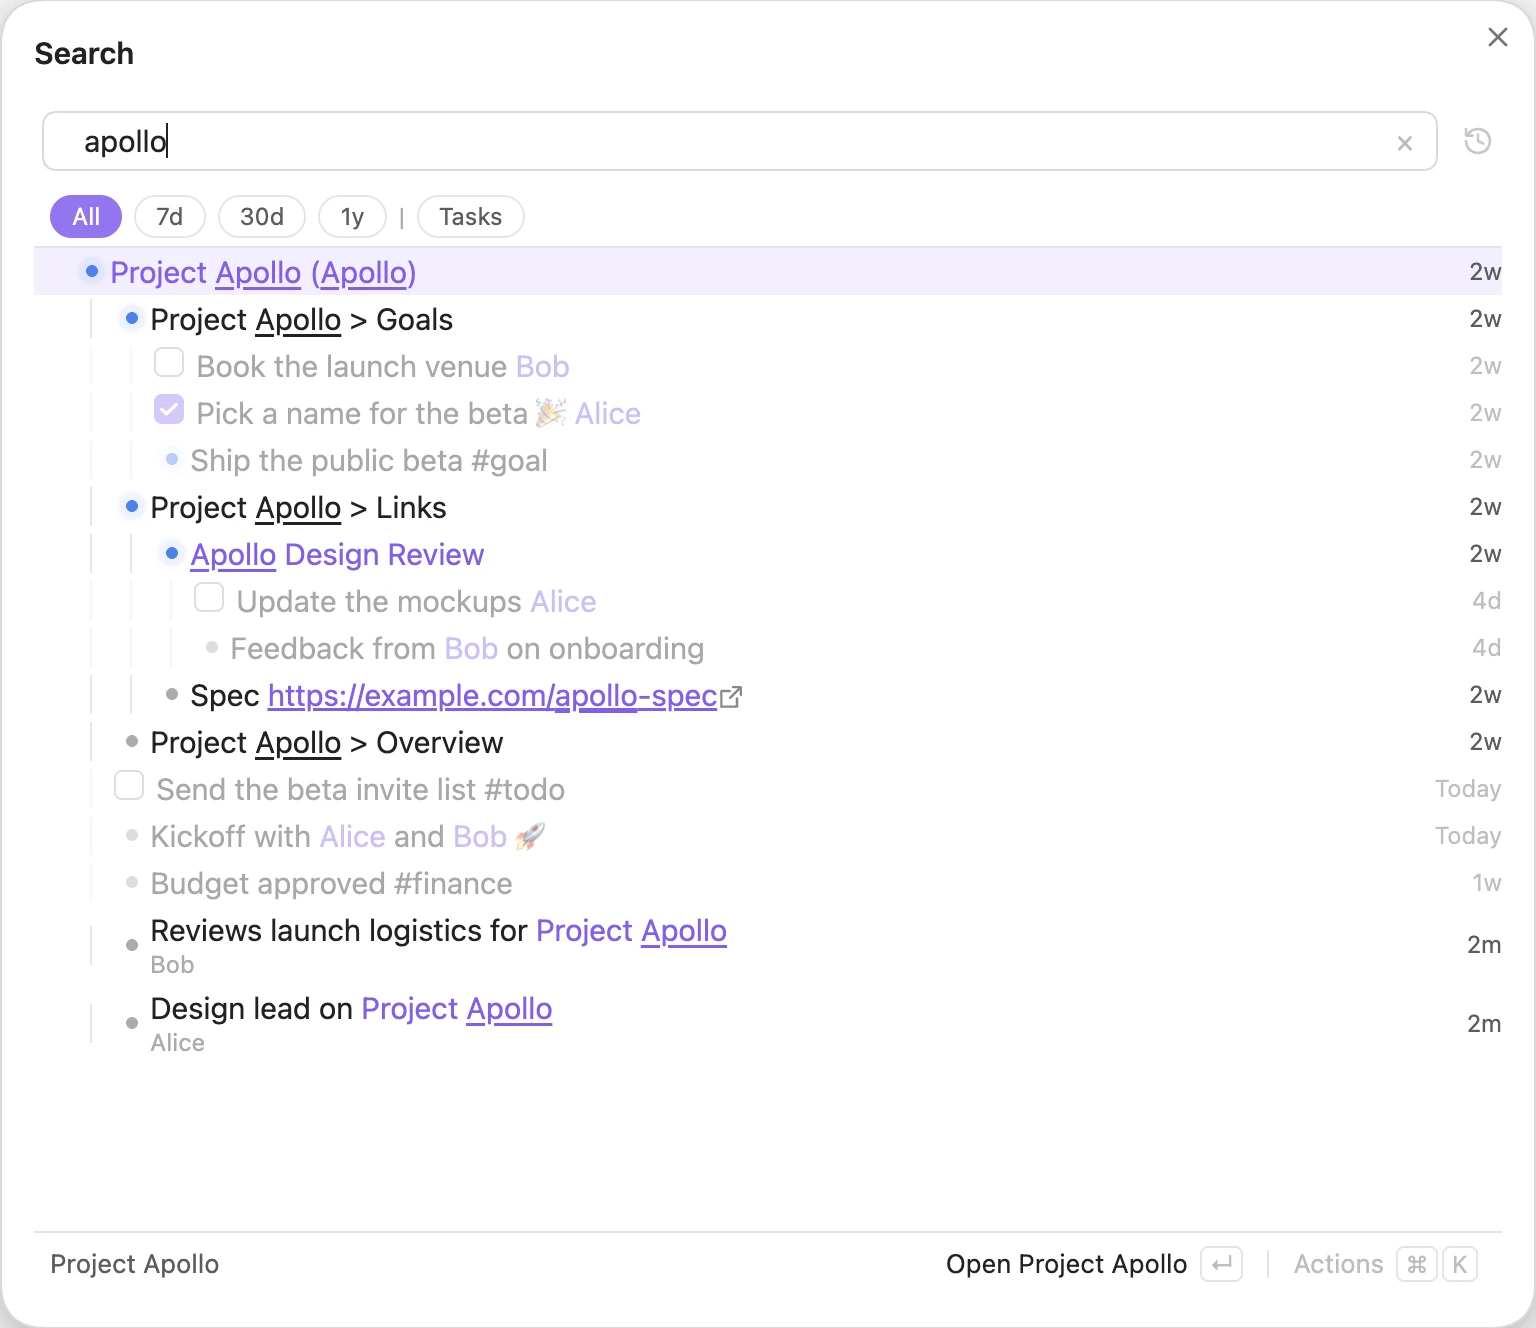The height and width of the screenshot is (1328, 1536).
Task: Filter results to last 30d
Action: pos(262,217)
